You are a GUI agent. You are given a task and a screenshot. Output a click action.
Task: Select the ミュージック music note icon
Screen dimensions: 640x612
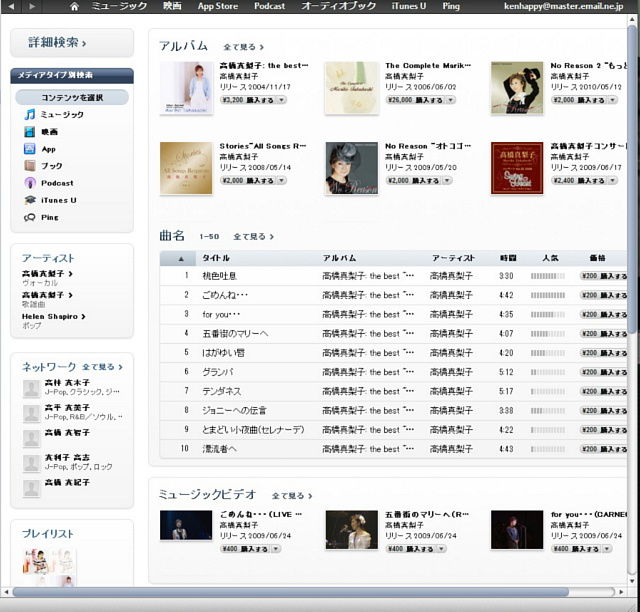(x=29, y=114)
